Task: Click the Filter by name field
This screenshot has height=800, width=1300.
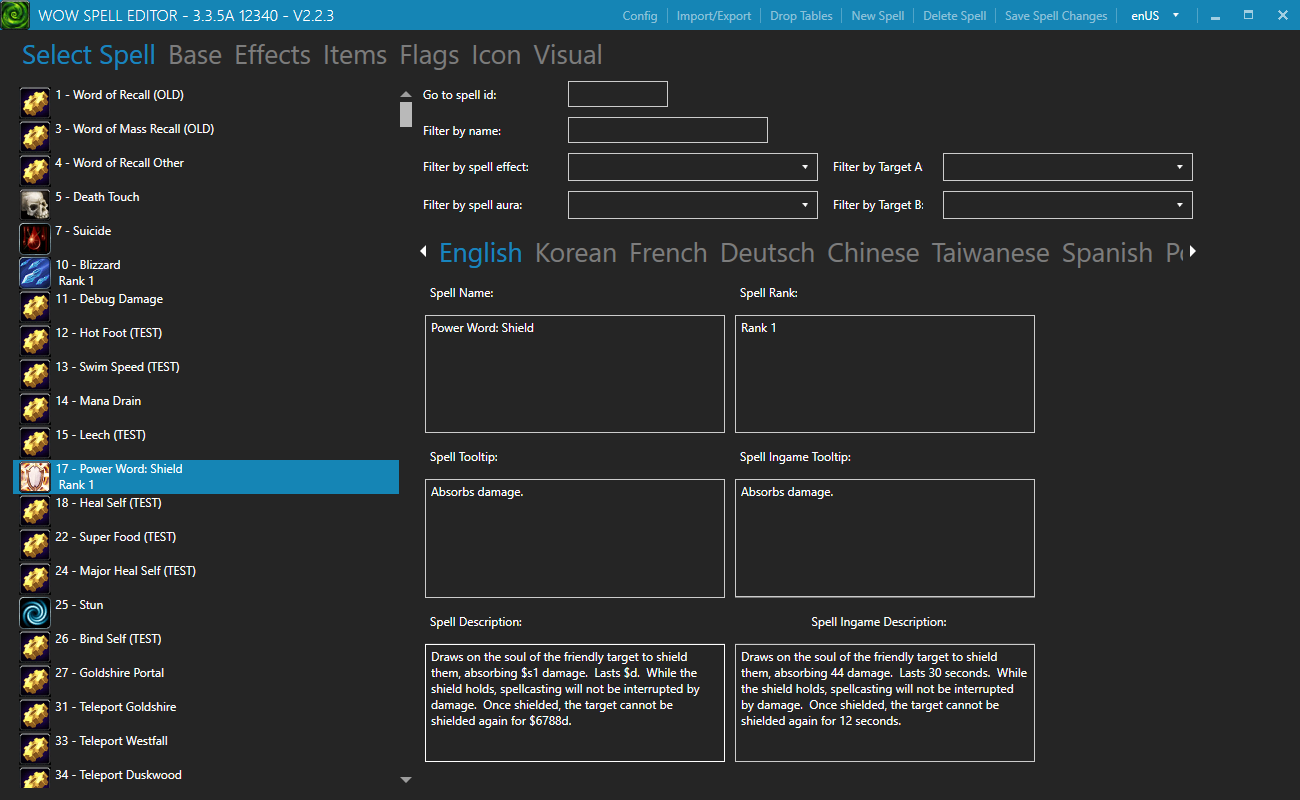Action: pos(668,130)
